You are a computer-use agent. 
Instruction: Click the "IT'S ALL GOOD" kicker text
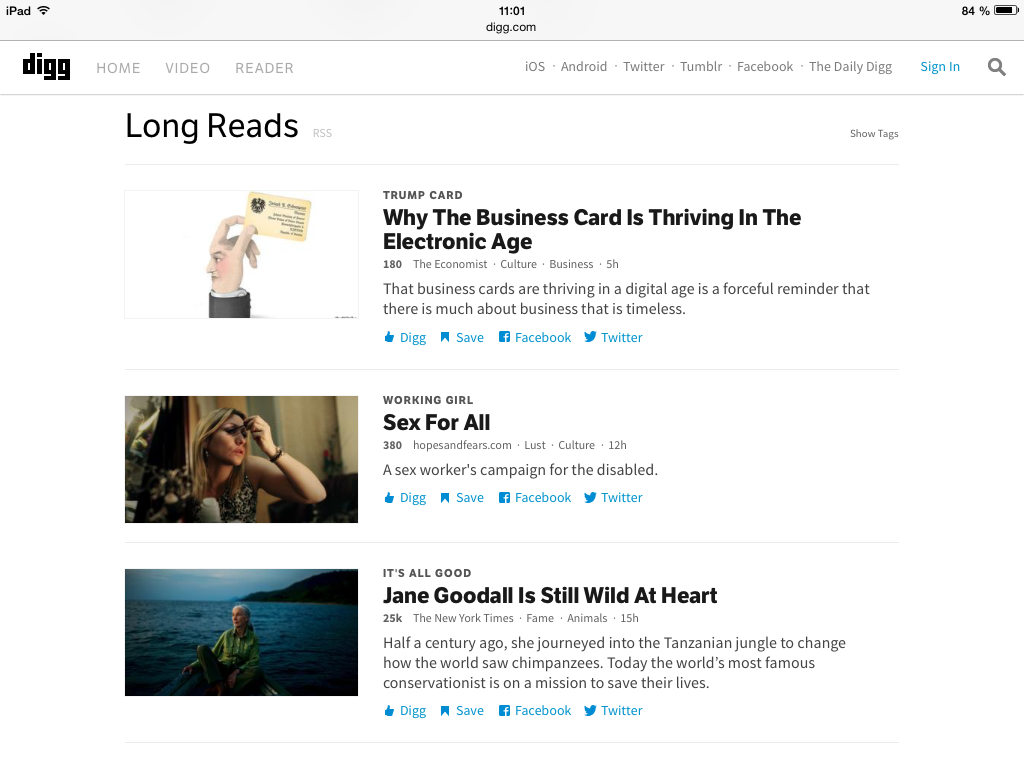[x=427, y=573]
